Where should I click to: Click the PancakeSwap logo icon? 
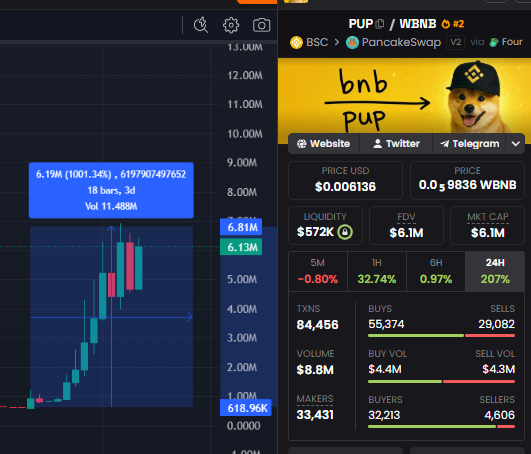[x=352, y=43]
